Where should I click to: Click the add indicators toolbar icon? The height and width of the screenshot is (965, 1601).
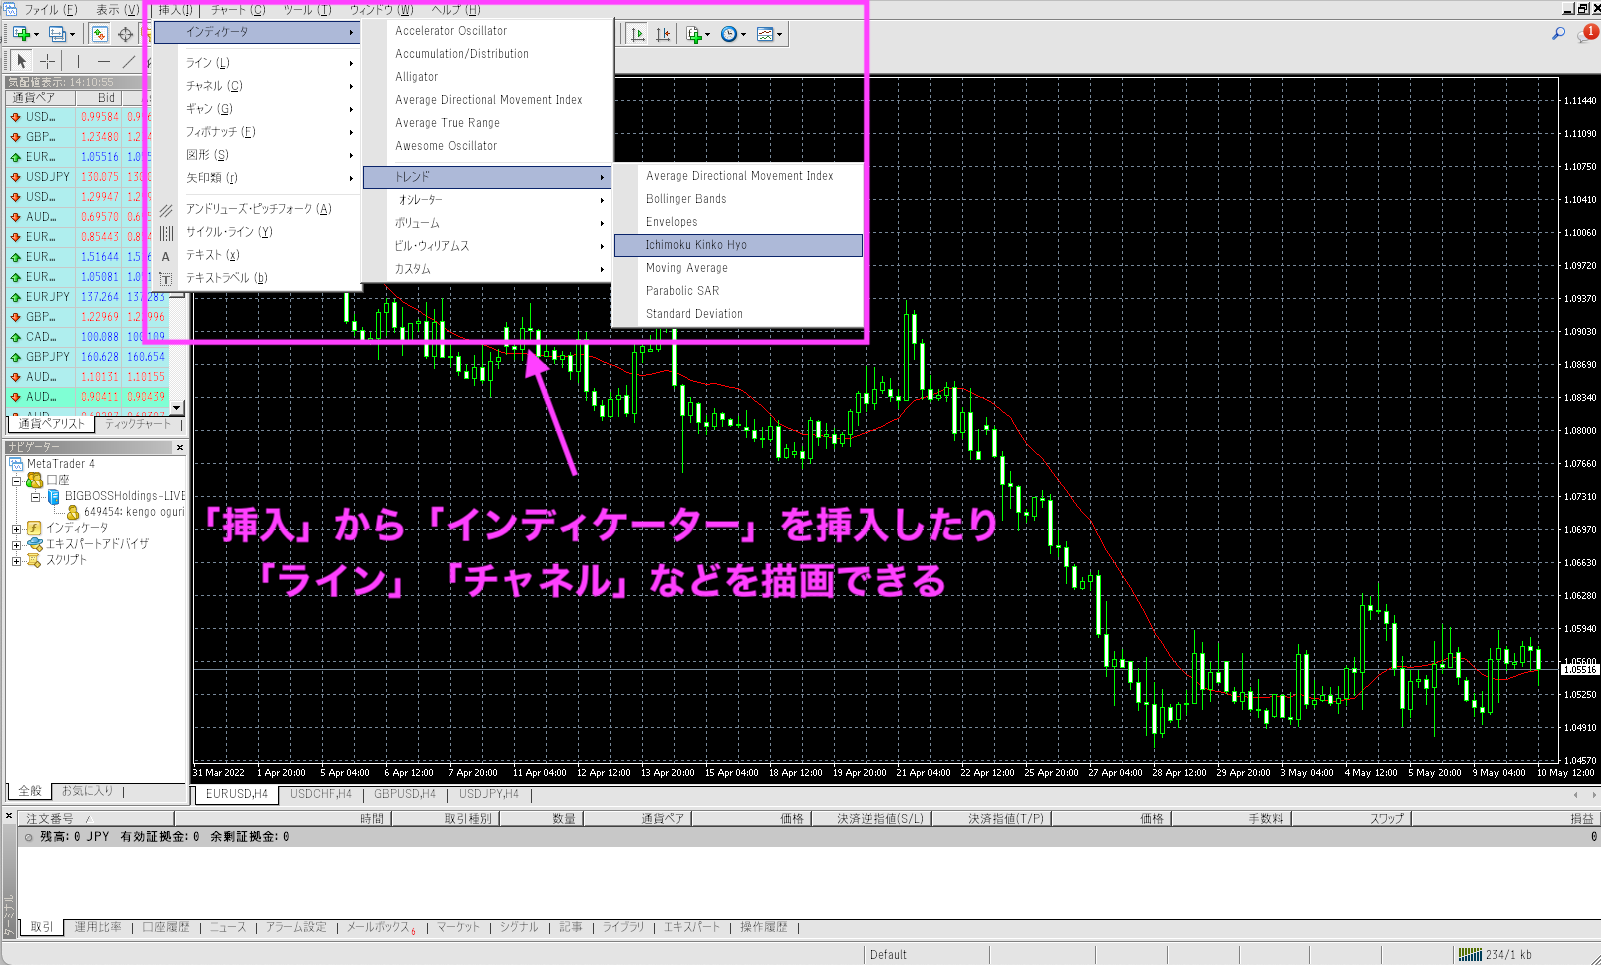pyautogui.click(x=695, y=34)
